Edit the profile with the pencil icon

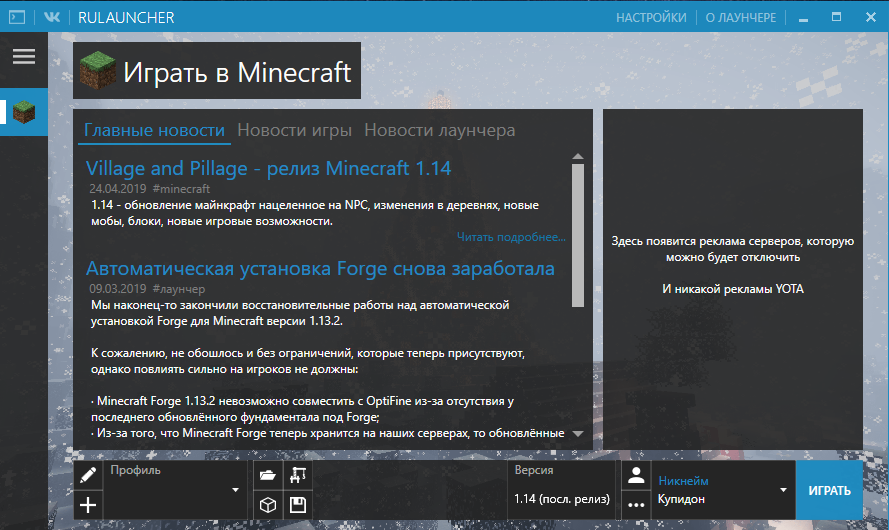(x=88, y=474)
